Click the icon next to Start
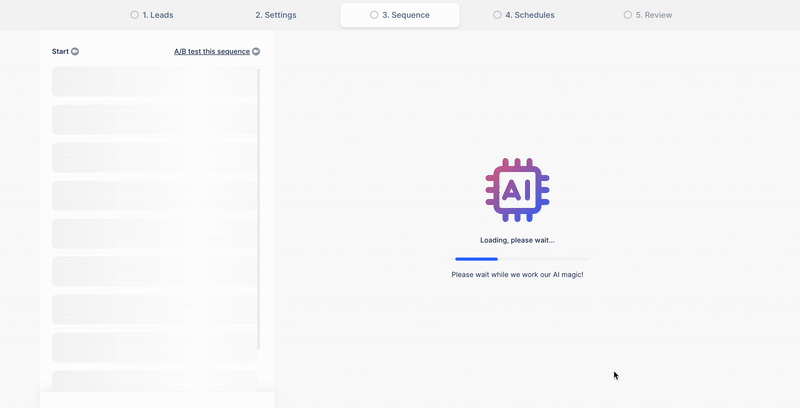 coord(75,51)
